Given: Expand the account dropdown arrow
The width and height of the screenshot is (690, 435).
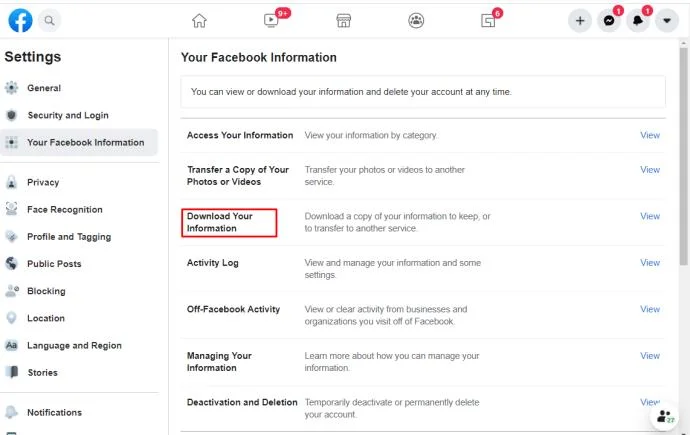Looking at the screenshot, I should 667,20.
